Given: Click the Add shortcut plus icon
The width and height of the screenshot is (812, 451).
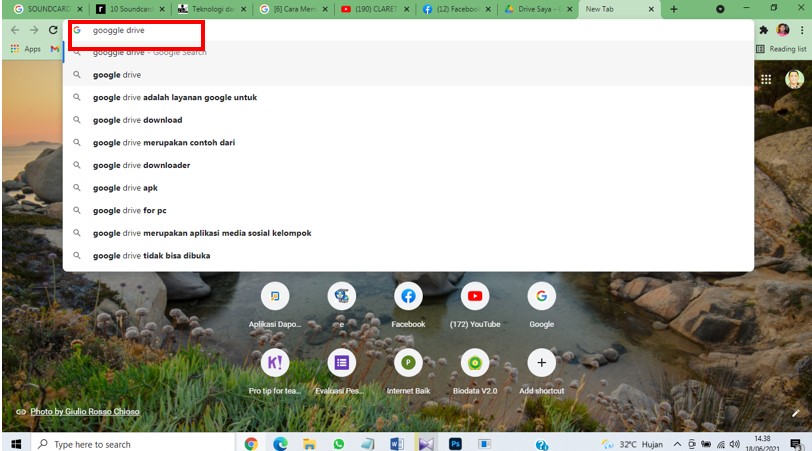Looking at the screenshot, I should 541,363.
